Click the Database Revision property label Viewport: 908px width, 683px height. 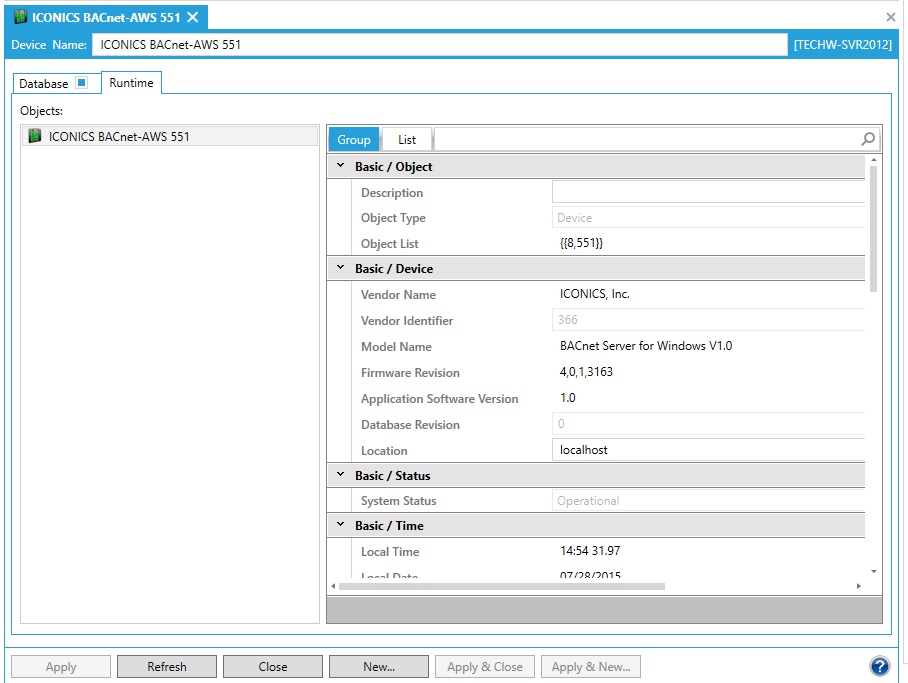pos(411,425)
